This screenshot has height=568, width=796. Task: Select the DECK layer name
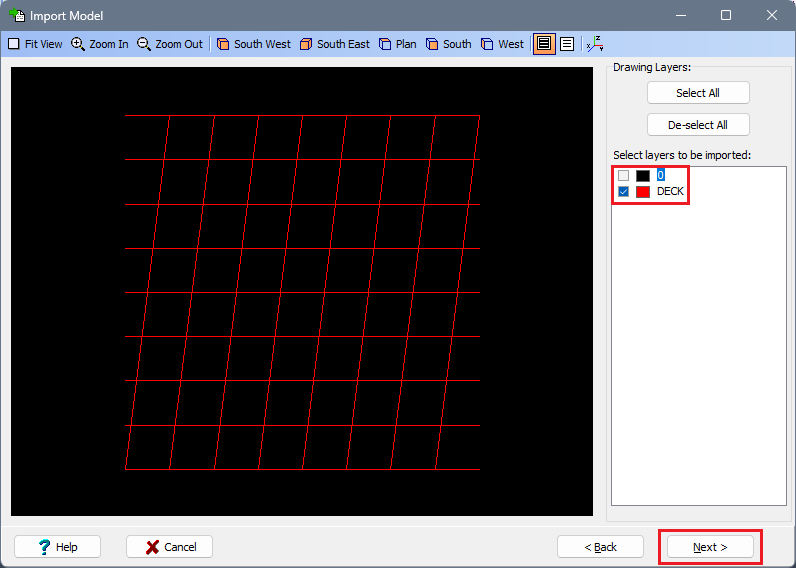pos(670,192)
